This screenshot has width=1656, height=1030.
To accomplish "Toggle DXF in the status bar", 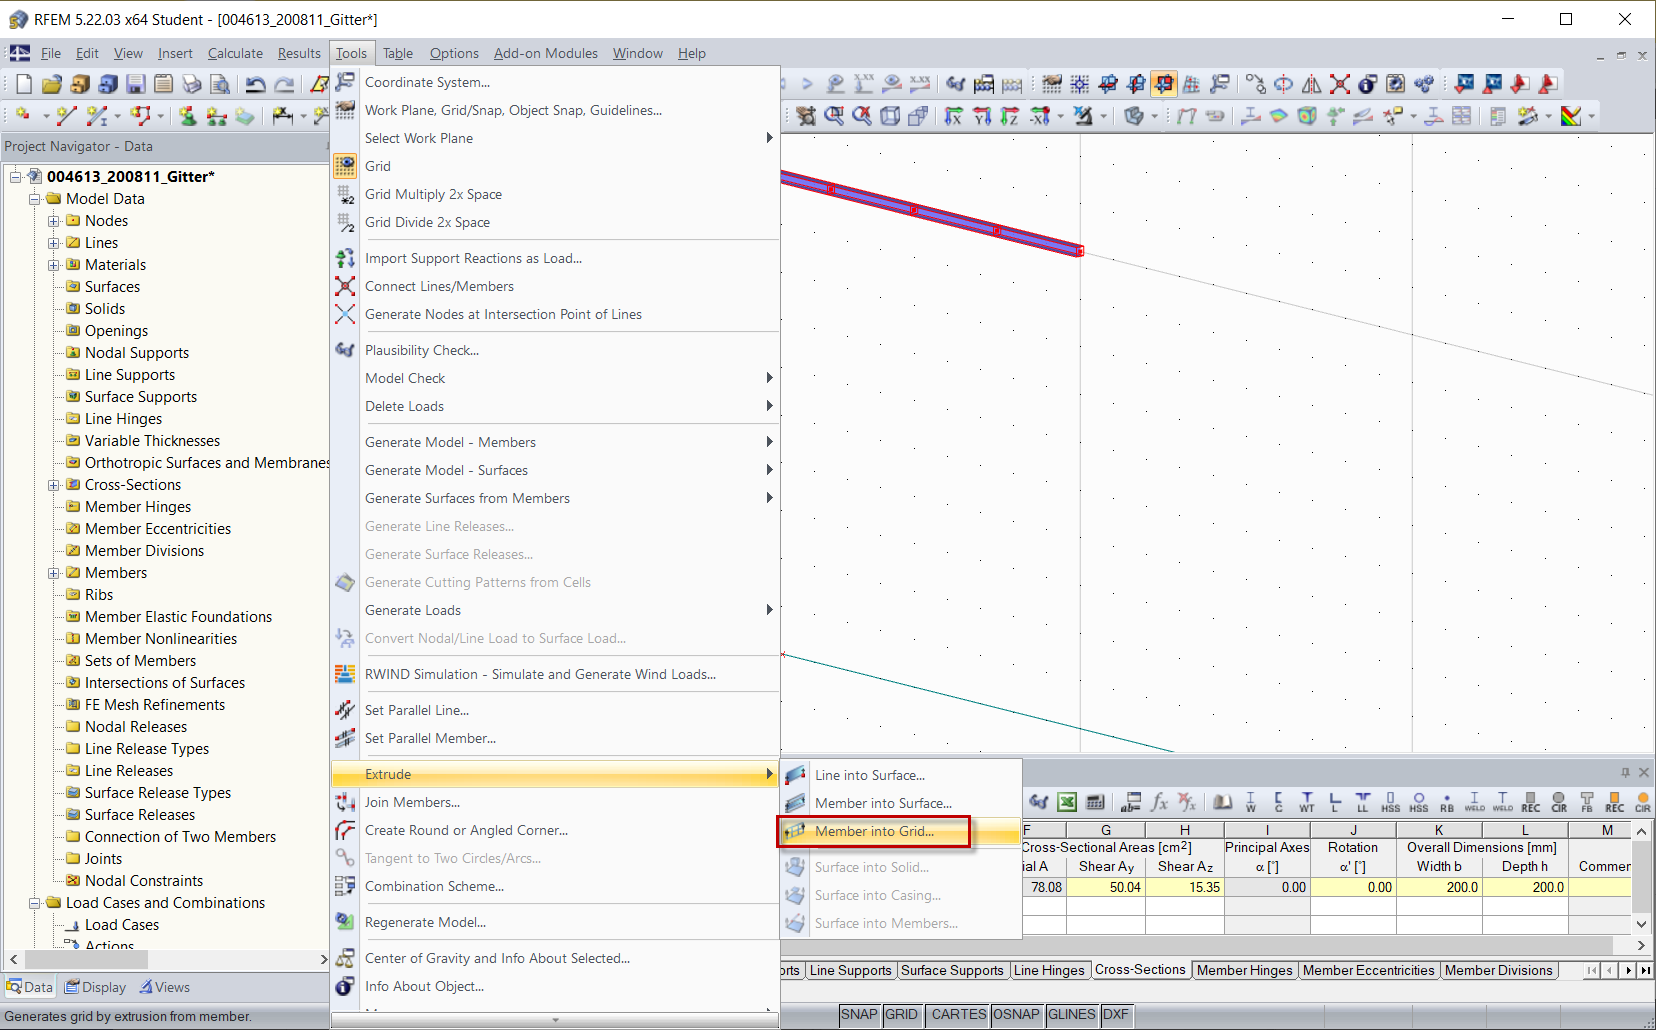I will pos(1116,1015).
